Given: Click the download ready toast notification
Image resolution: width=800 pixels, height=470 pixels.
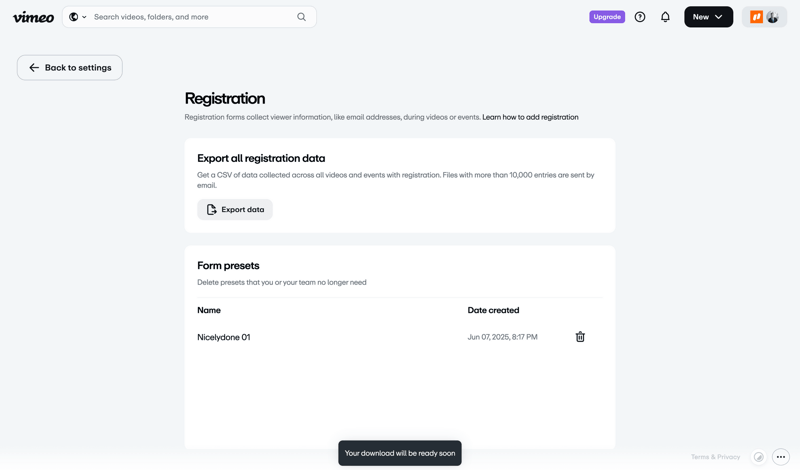Looking at the screenshot, I should pyautogui.click(x=400, y=453).
